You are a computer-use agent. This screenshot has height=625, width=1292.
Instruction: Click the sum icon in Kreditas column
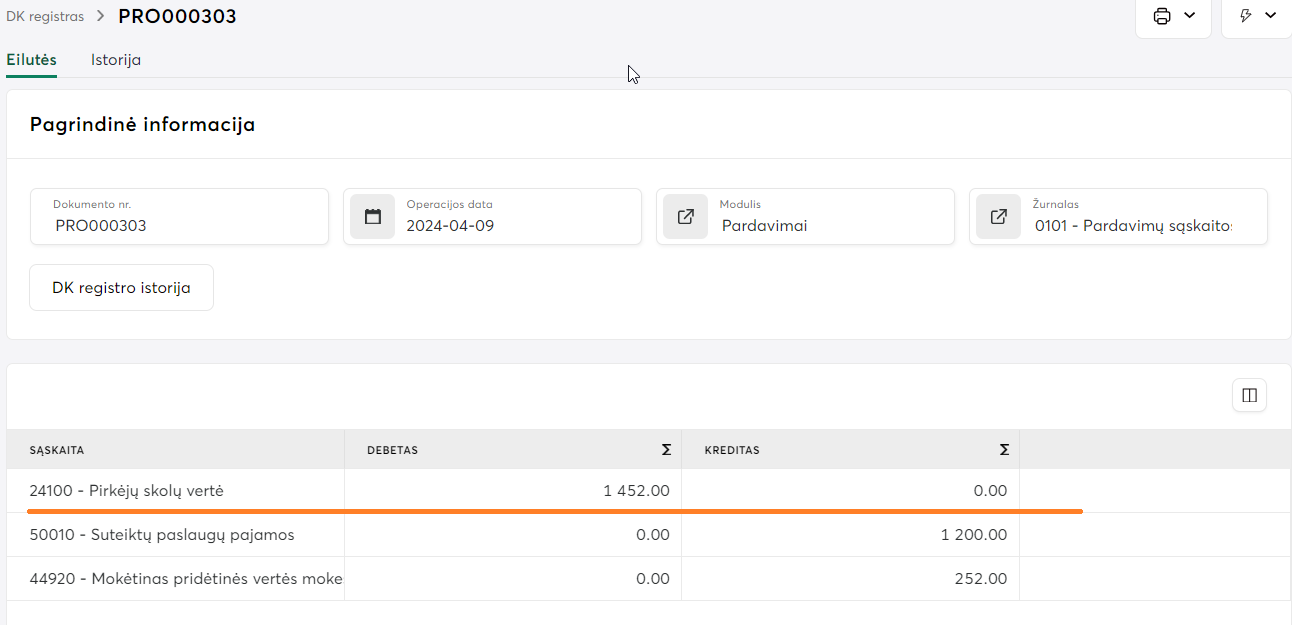(x=1004, y=450)
